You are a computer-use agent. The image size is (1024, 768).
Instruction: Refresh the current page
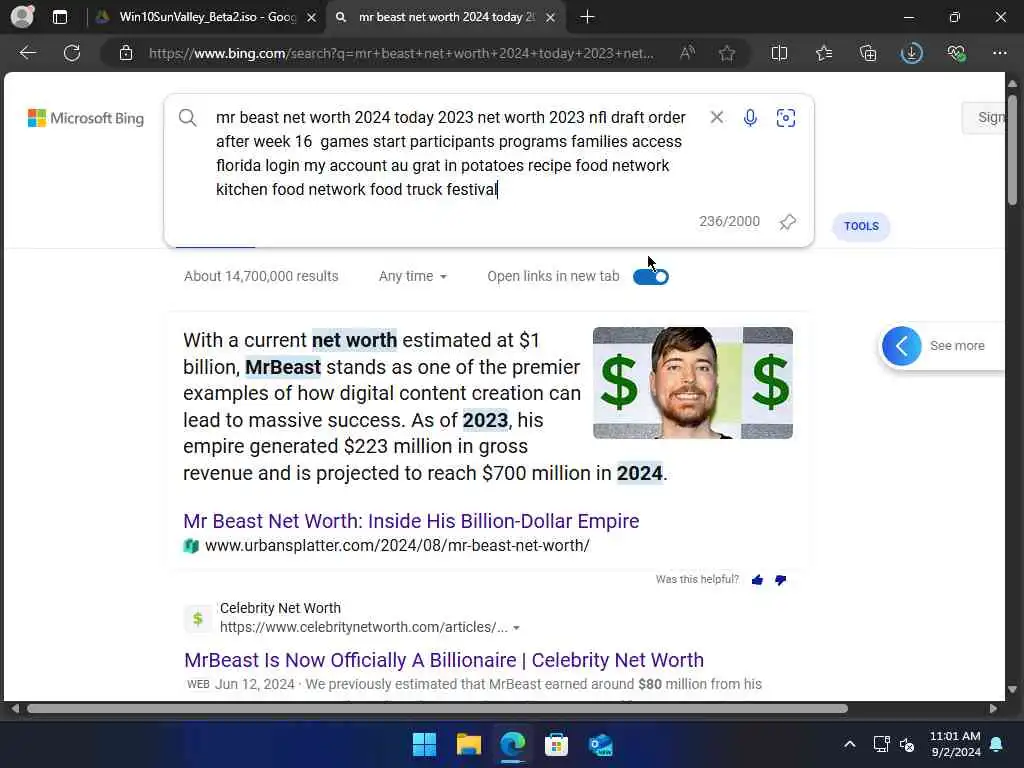72,53
